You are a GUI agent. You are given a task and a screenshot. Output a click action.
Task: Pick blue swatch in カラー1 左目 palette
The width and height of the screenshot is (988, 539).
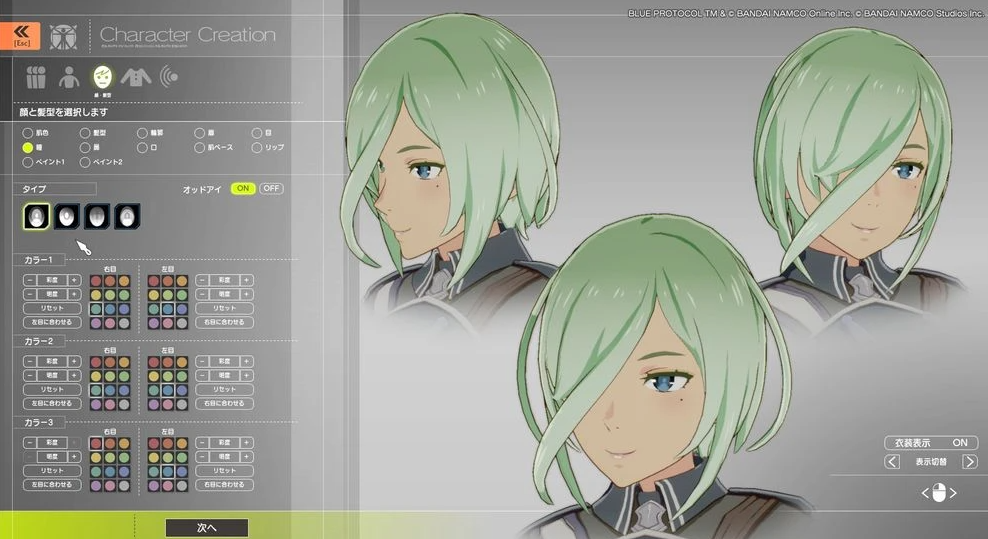[168, 309]
